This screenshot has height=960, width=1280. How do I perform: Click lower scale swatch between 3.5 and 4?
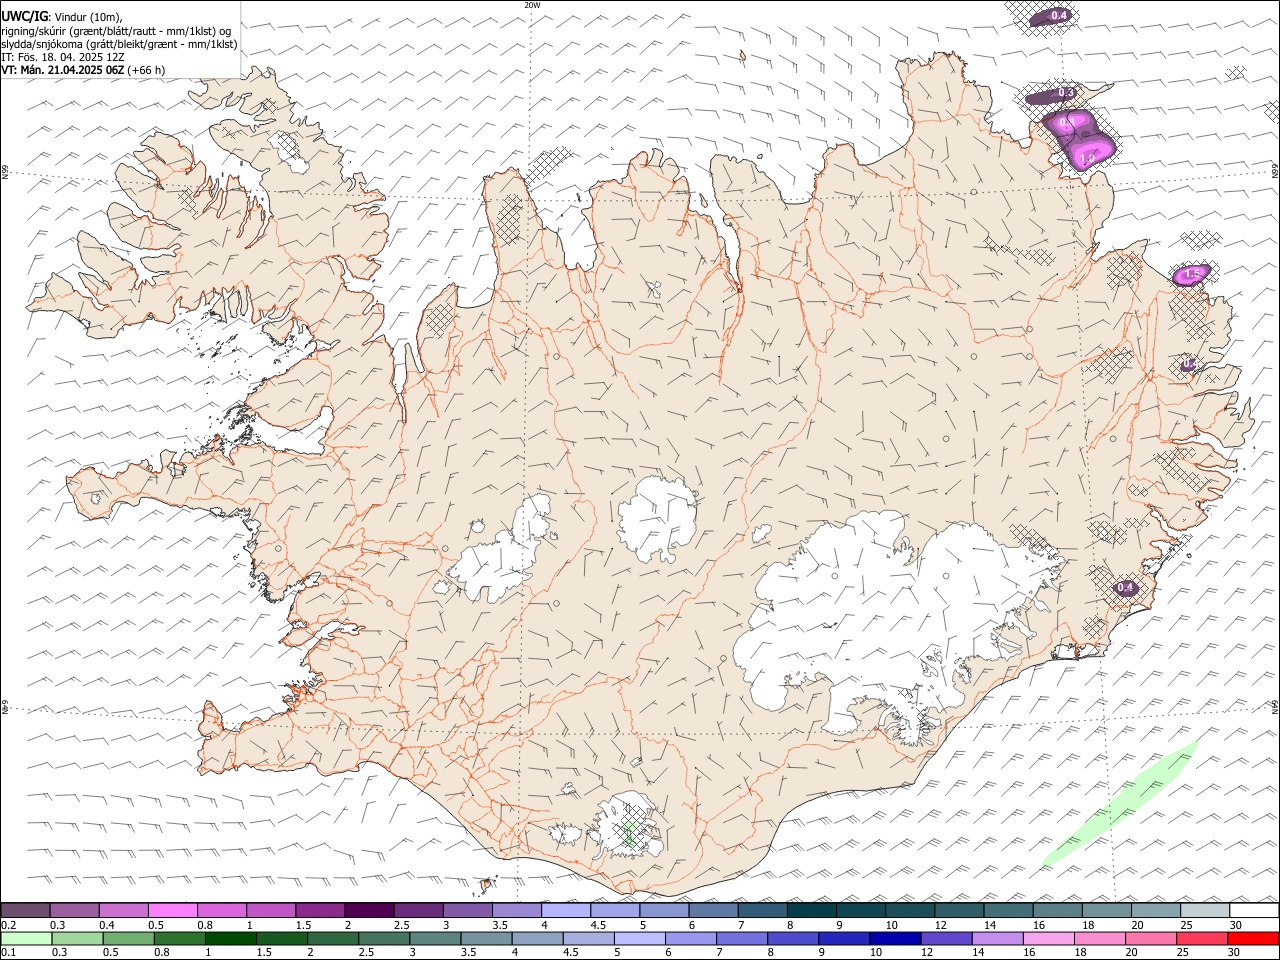(x=486, y=938)
